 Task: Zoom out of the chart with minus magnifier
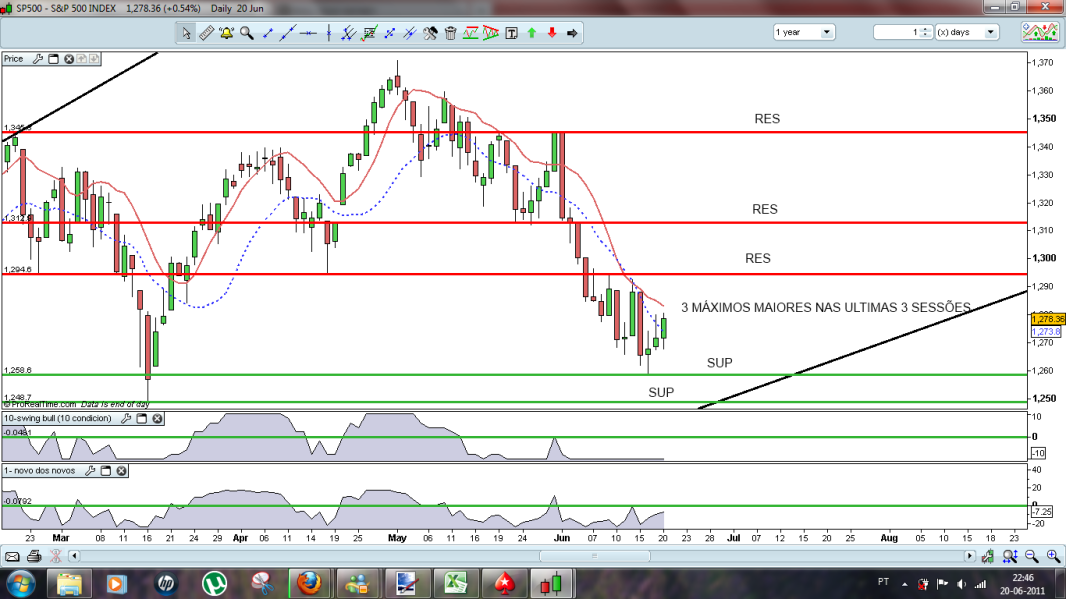pos(1030,555)
